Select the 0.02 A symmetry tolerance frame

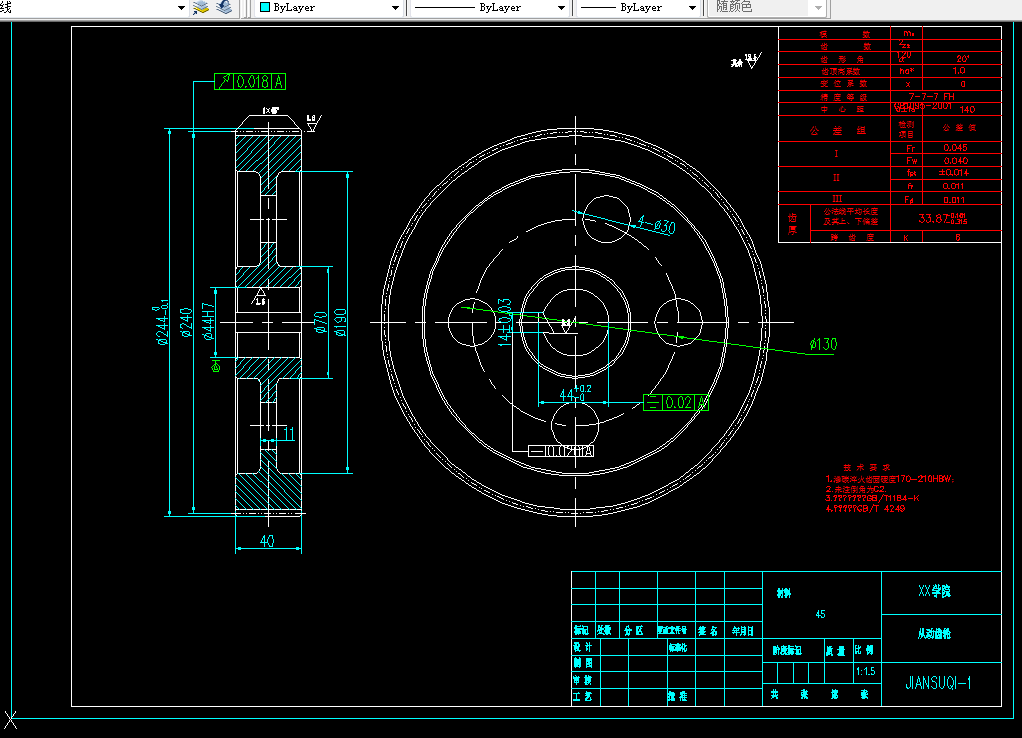(x=675, y=402)
